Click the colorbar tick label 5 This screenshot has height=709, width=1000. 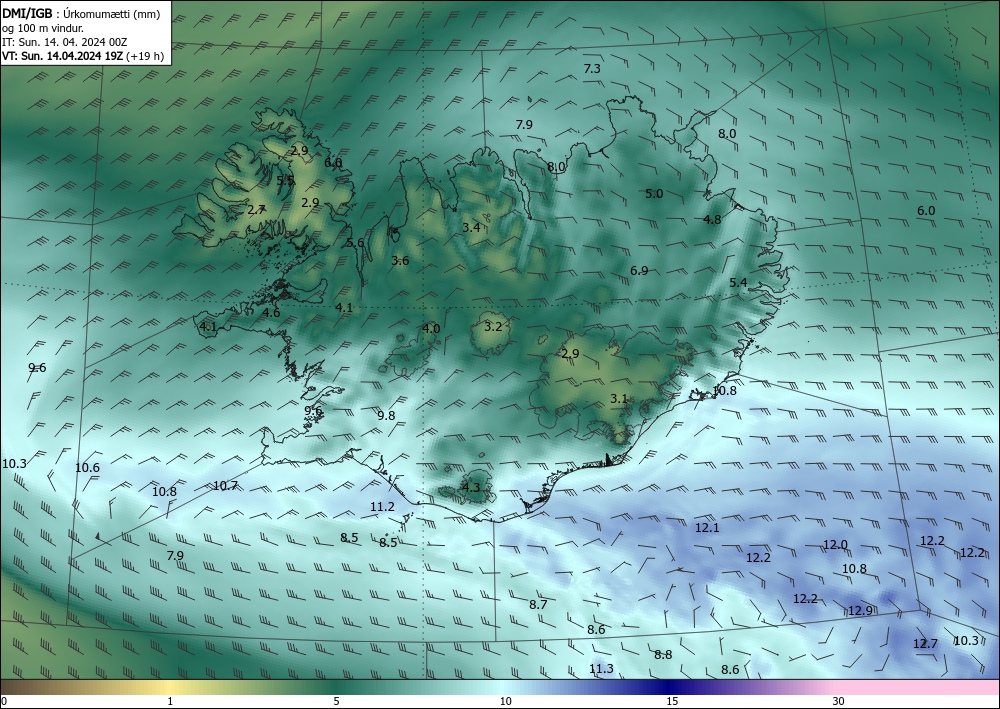click(x=336, y=702)
